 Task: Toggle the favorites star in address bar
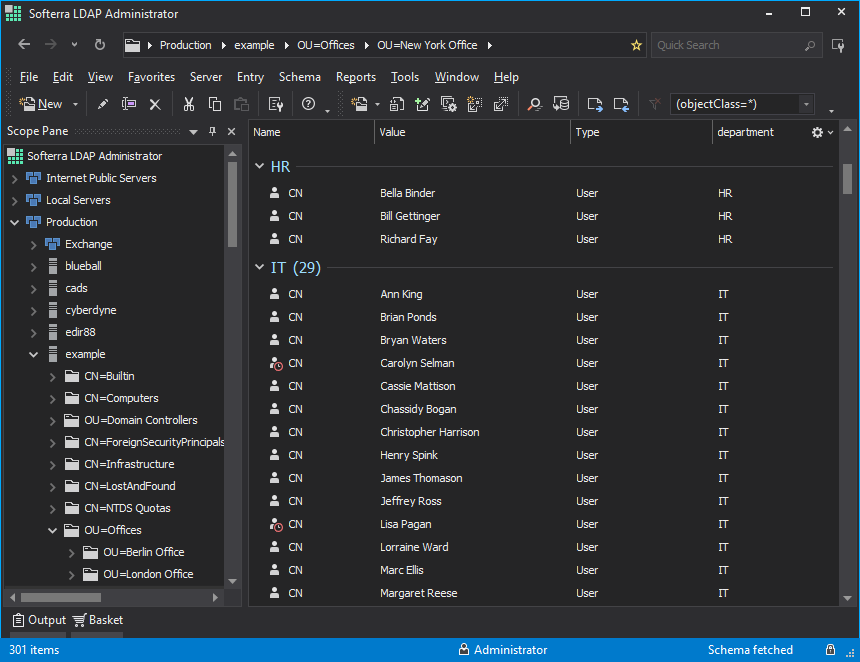pyautogui.click(x=636, y=45)
